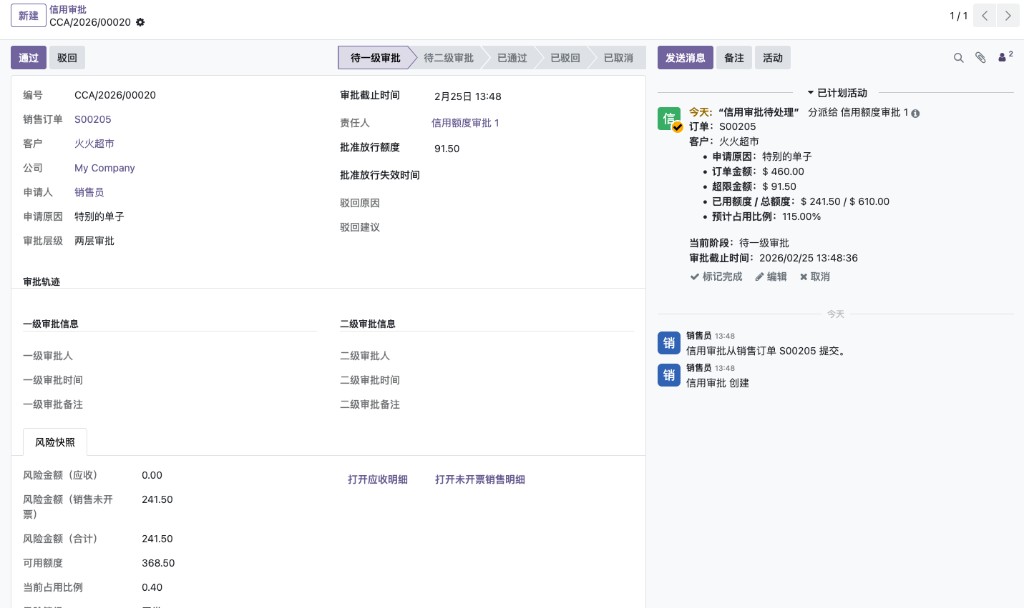Image resolution: width=1024 pixels, height=608 pixels.
Task: Click the empty 批准放行失效时间 field
Action: pos(532,175)
